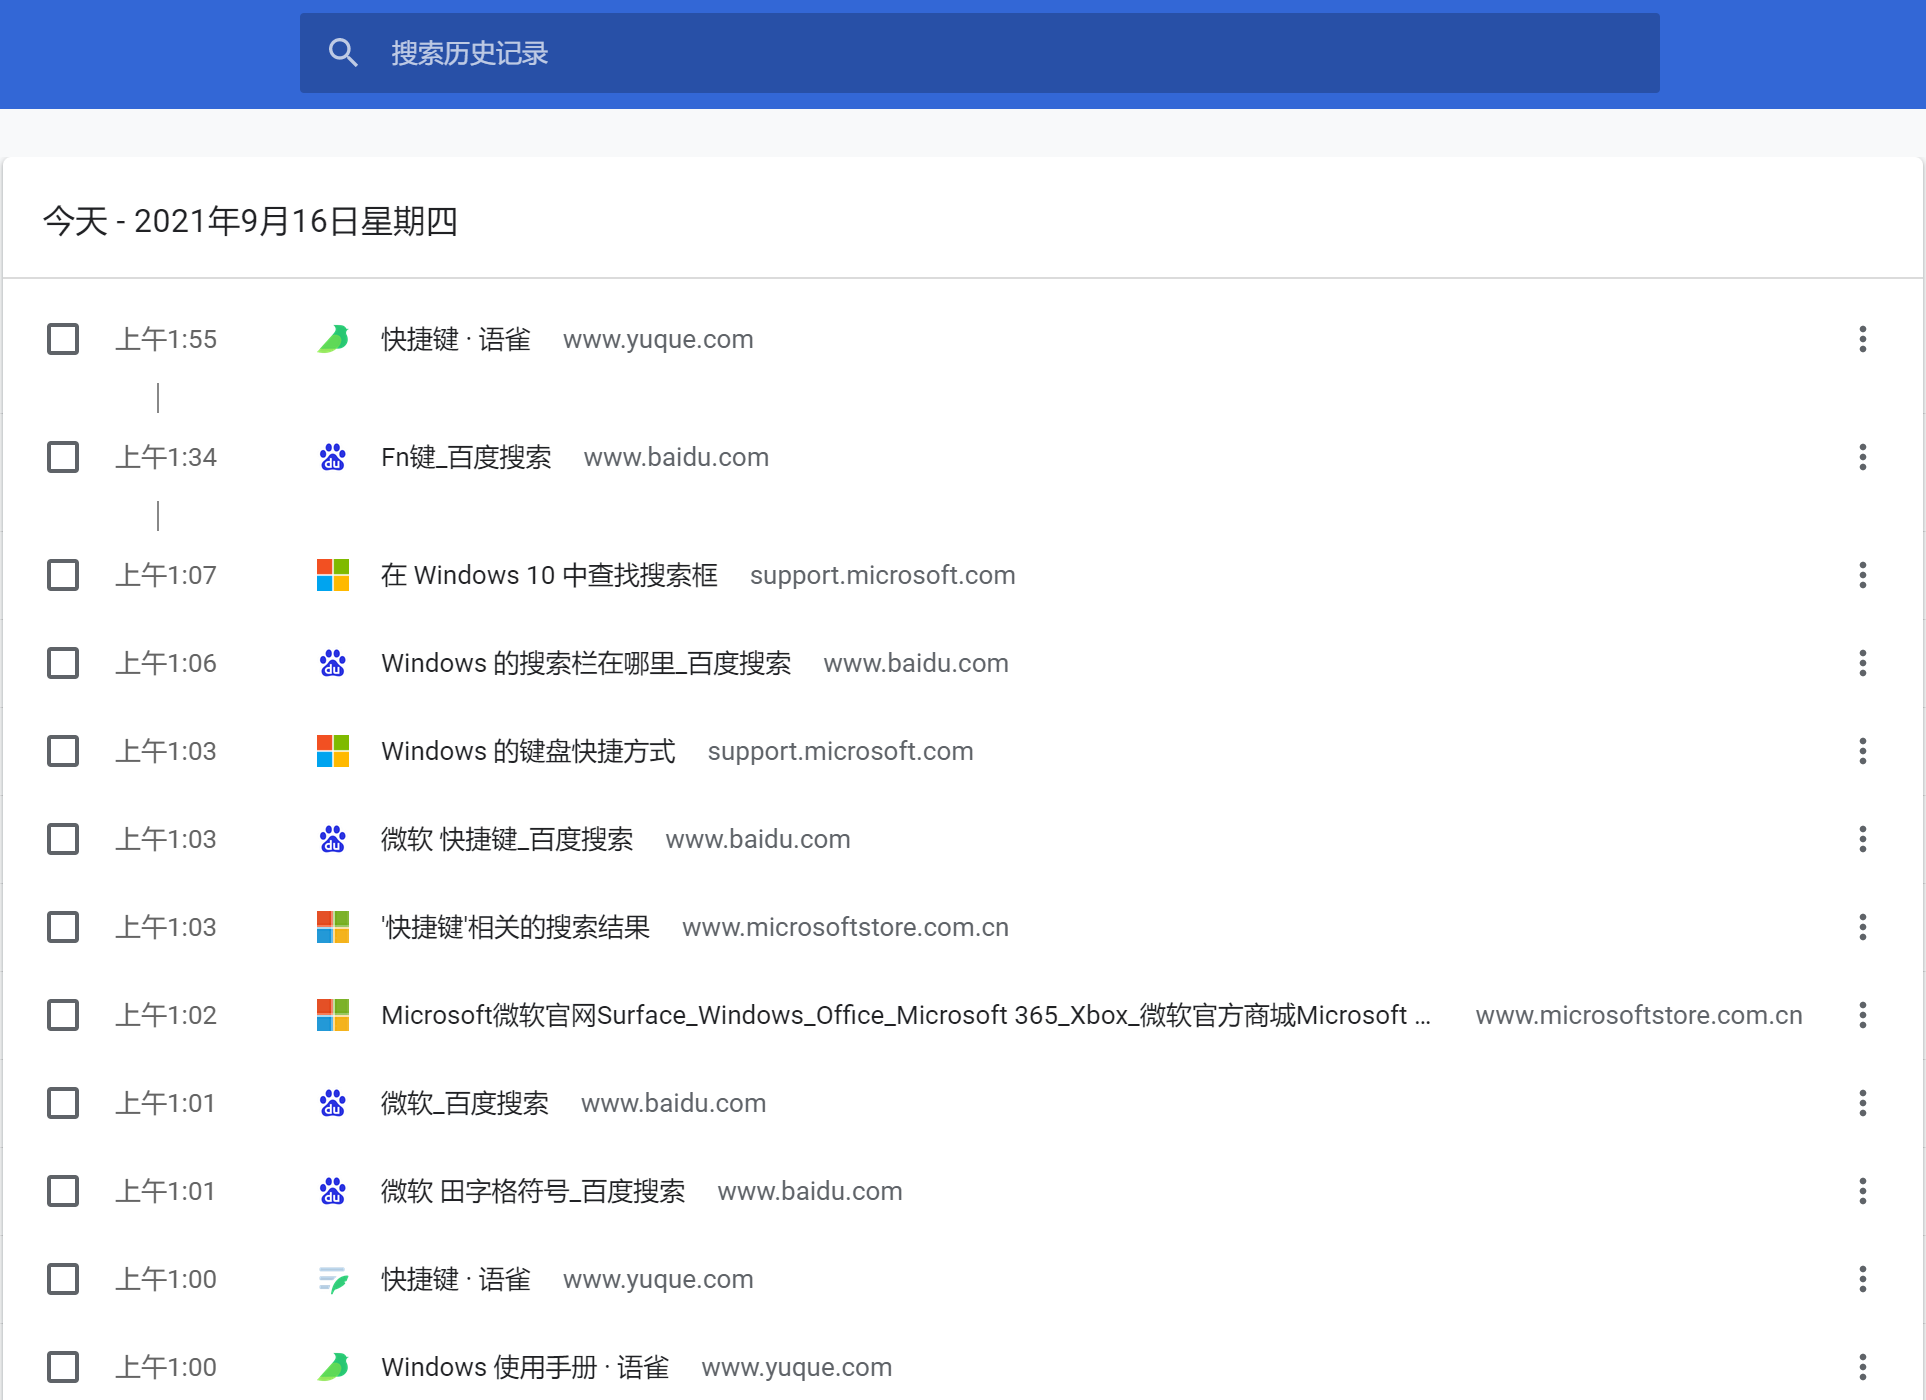Open more actions for Microsoft微软官网Surface entry

pos(1862,1015)
